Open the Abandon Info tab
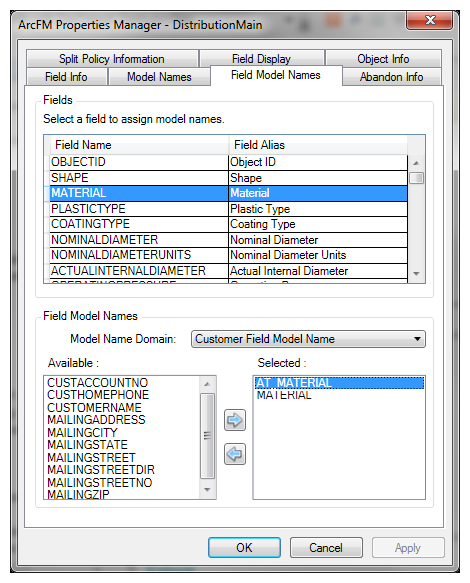 [x=392, y=77]
